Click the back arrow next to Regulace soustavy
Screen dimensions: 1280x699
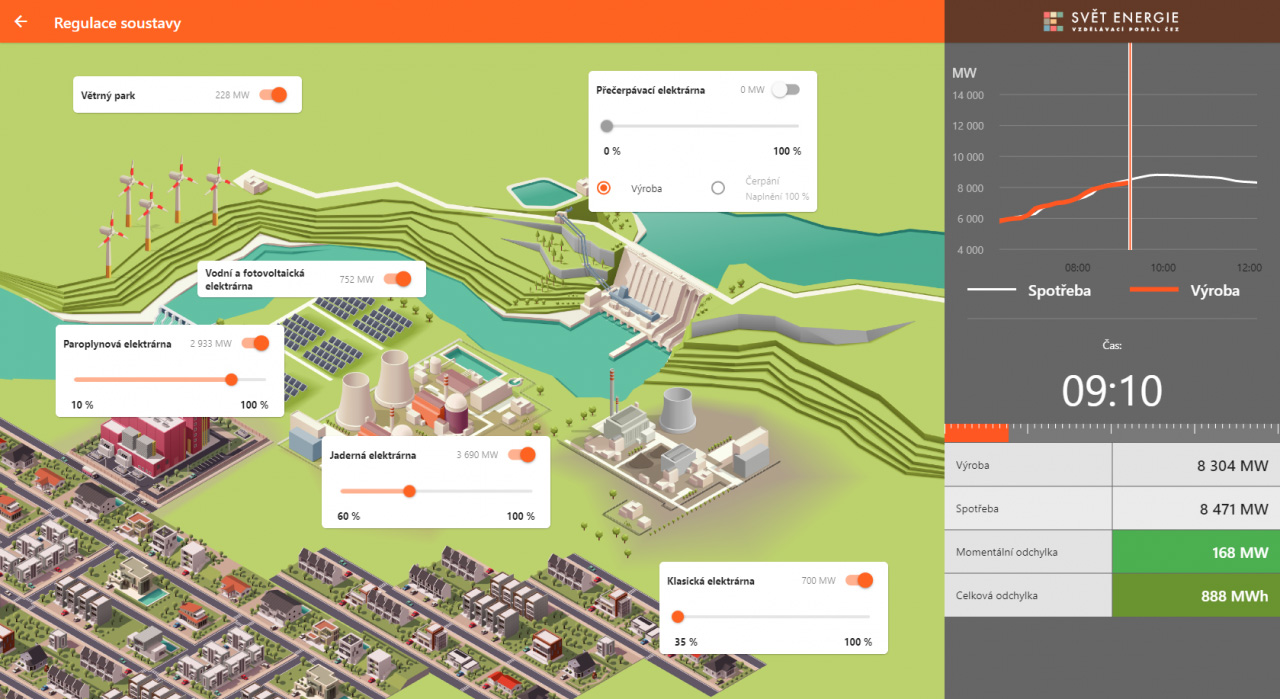point(21,22)
